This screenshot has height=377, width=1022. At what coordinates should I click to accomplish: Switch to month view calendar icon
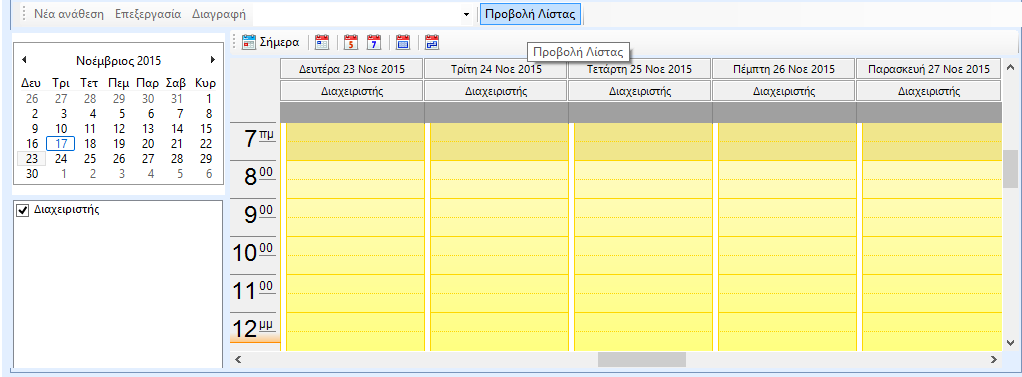(403, 42)
